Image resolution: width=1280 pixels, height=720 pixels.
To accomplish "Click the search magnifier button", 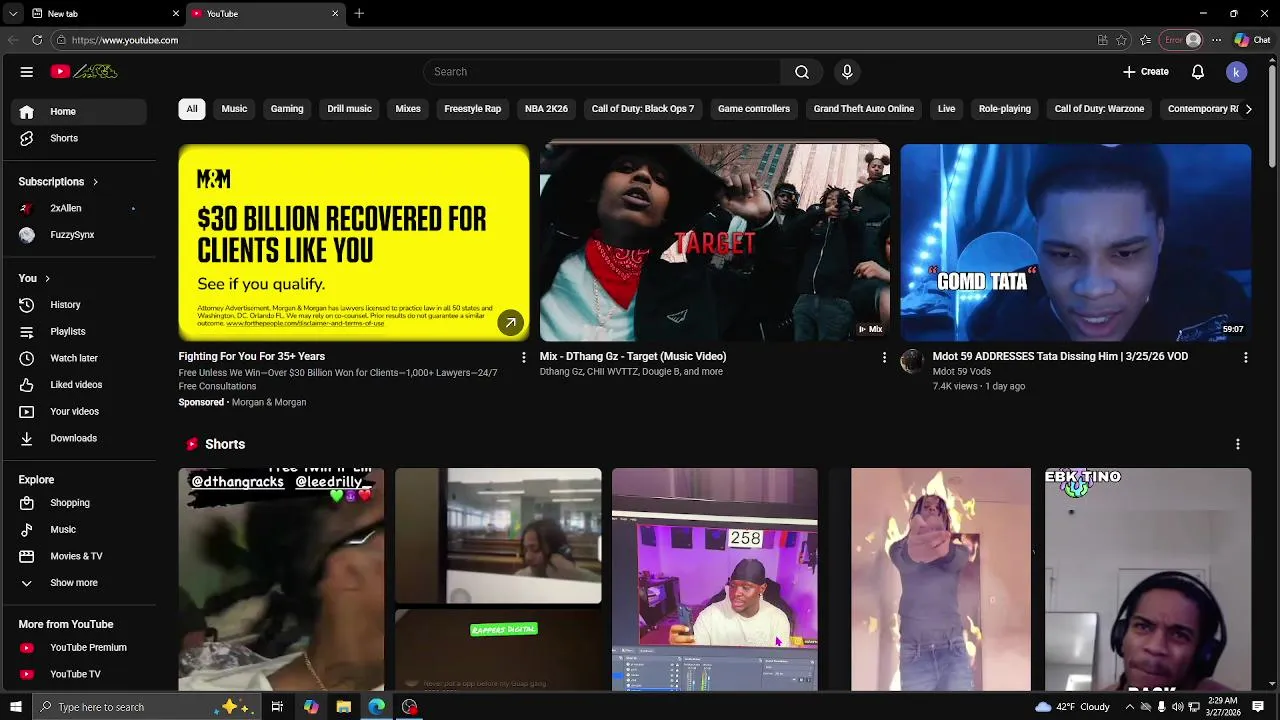I will [802, 72].
